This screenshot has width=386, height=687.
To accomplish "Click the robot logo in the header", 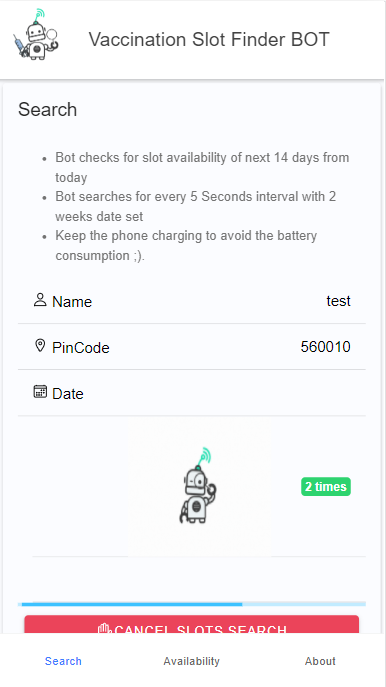I will tap(36, 35).
